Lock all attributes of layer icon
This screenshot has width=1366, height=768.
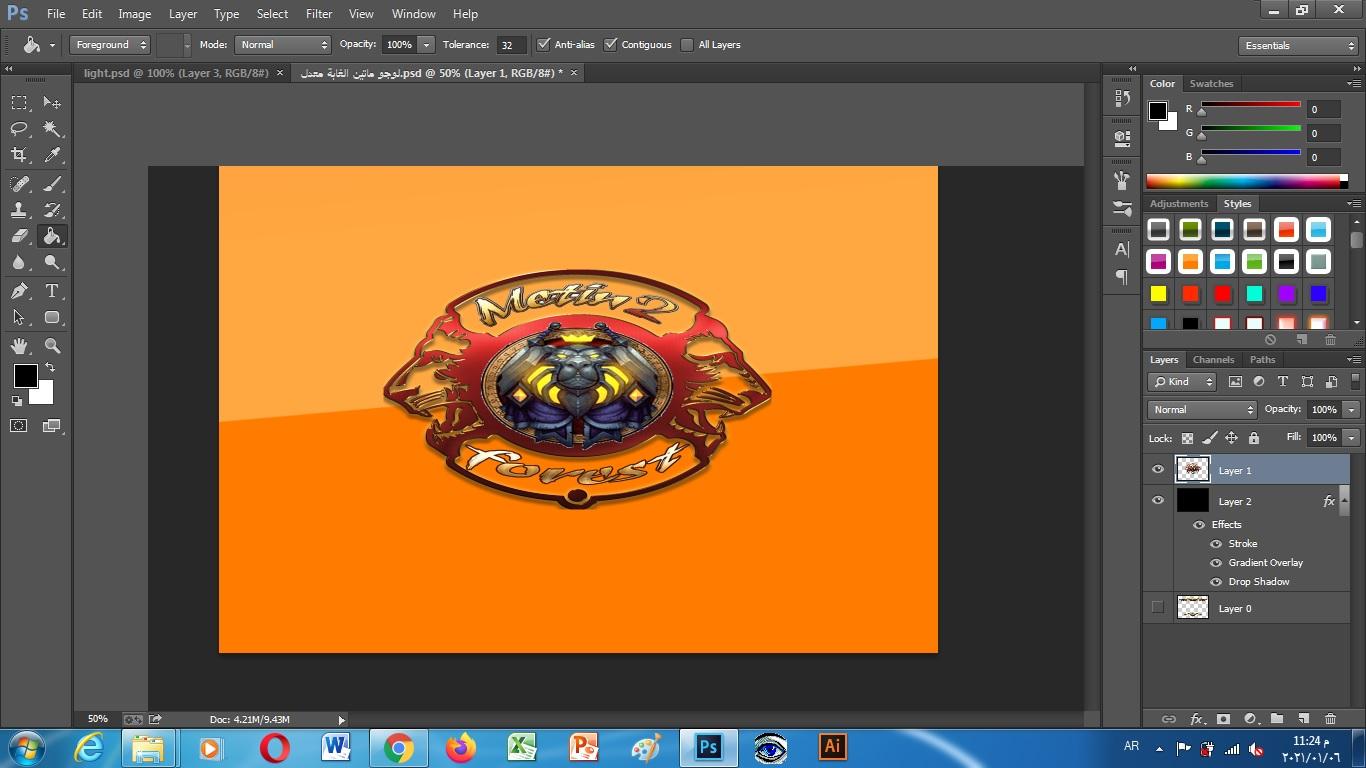[1254, 438]
